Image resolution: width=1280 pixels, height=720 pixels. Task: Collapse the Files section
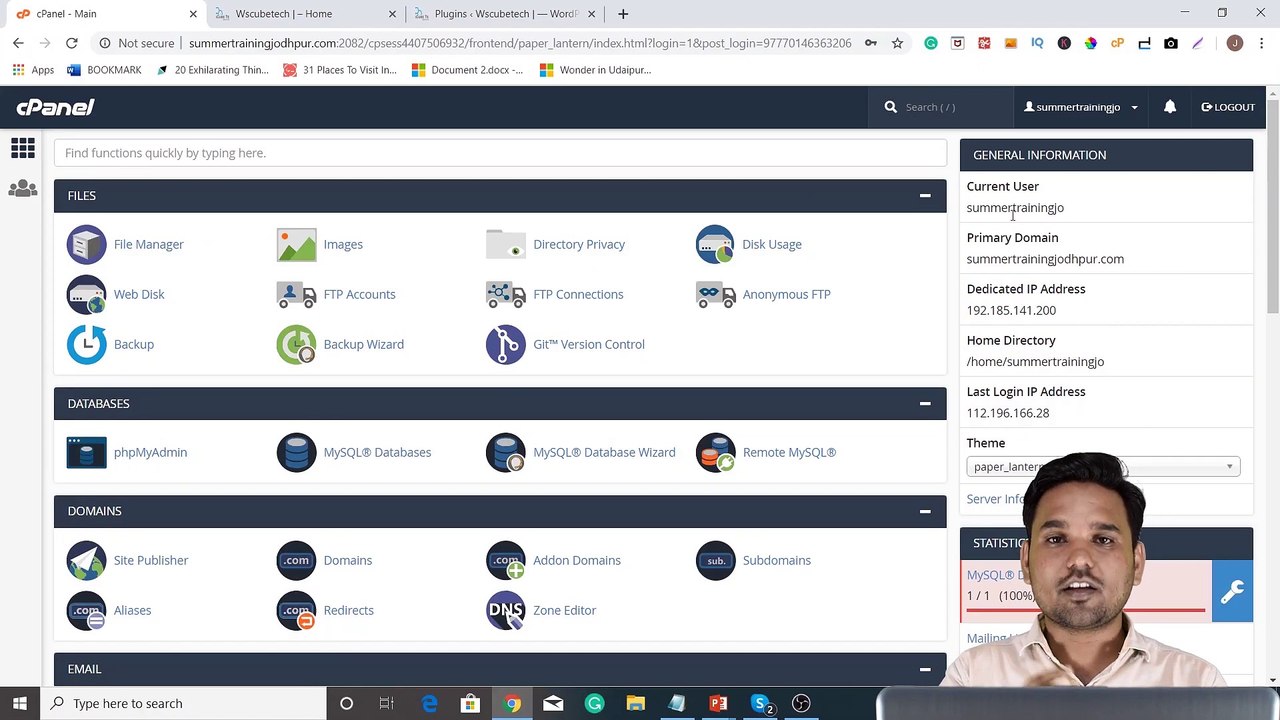pyautogui.click(x=925, y=196)
